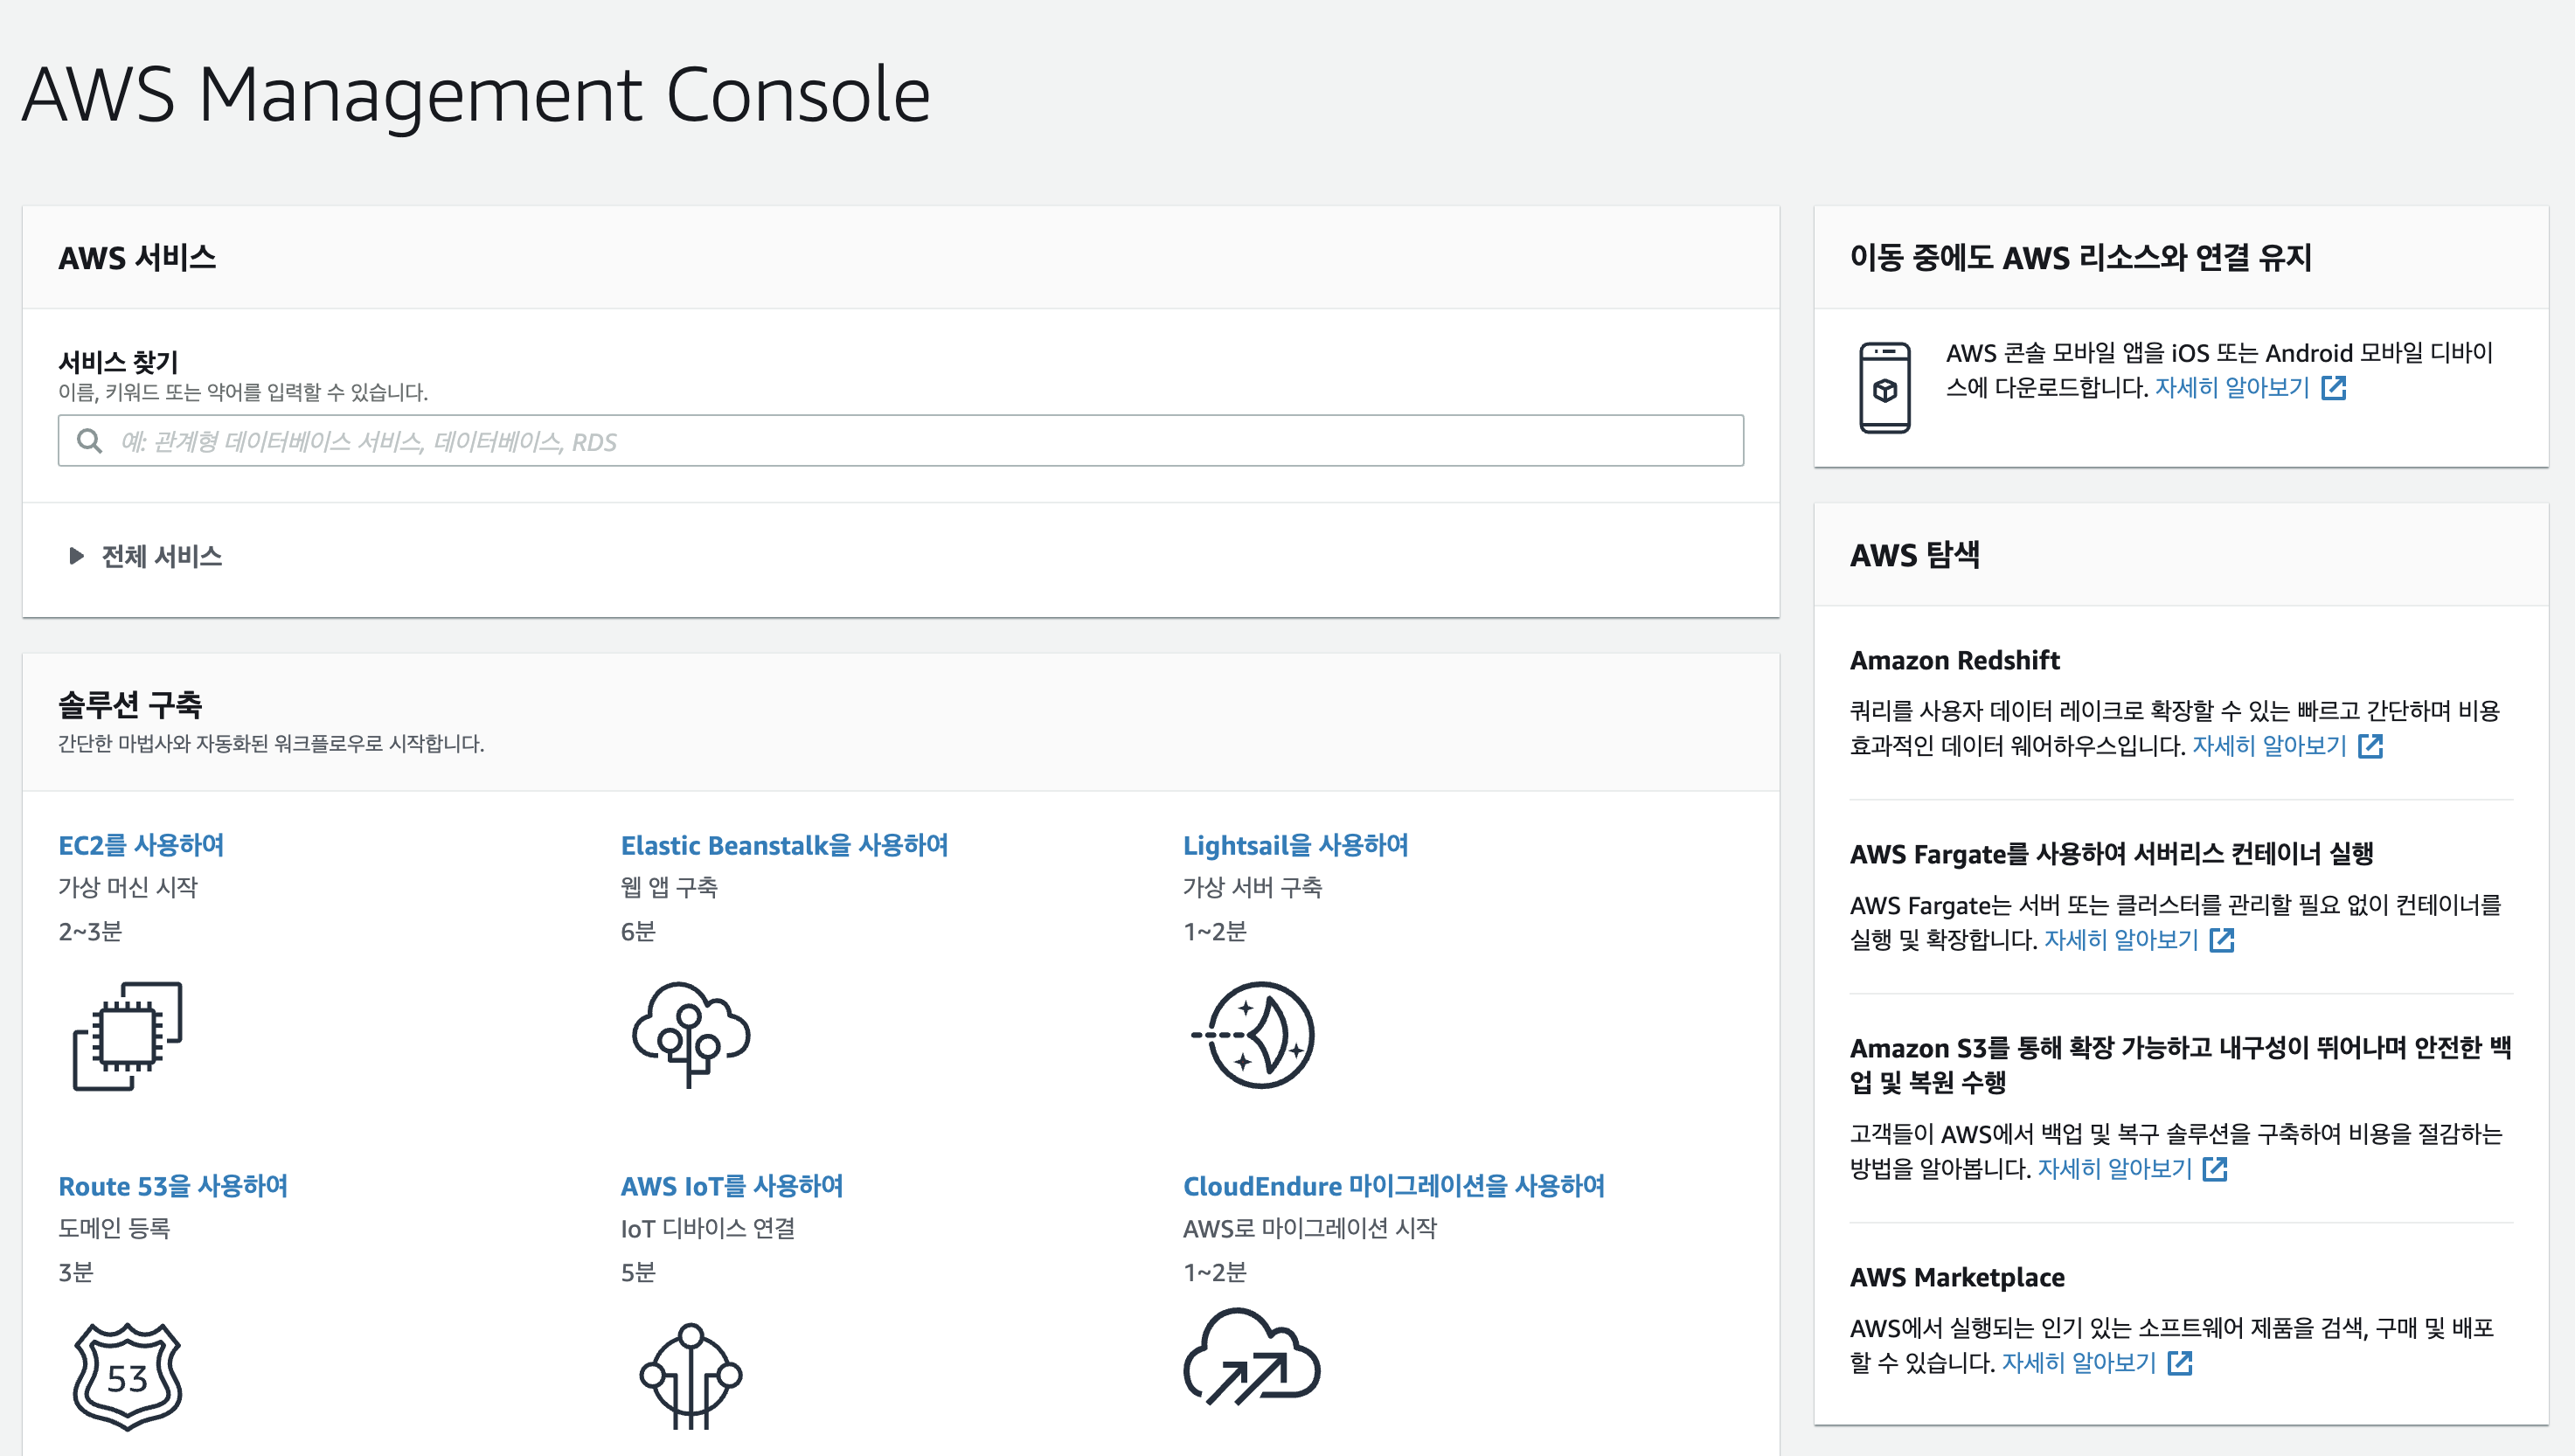The image size is (2575, 1456).
Task: Open 'Route 53을 사용하여' link
Action: [x=173, y=1186]
